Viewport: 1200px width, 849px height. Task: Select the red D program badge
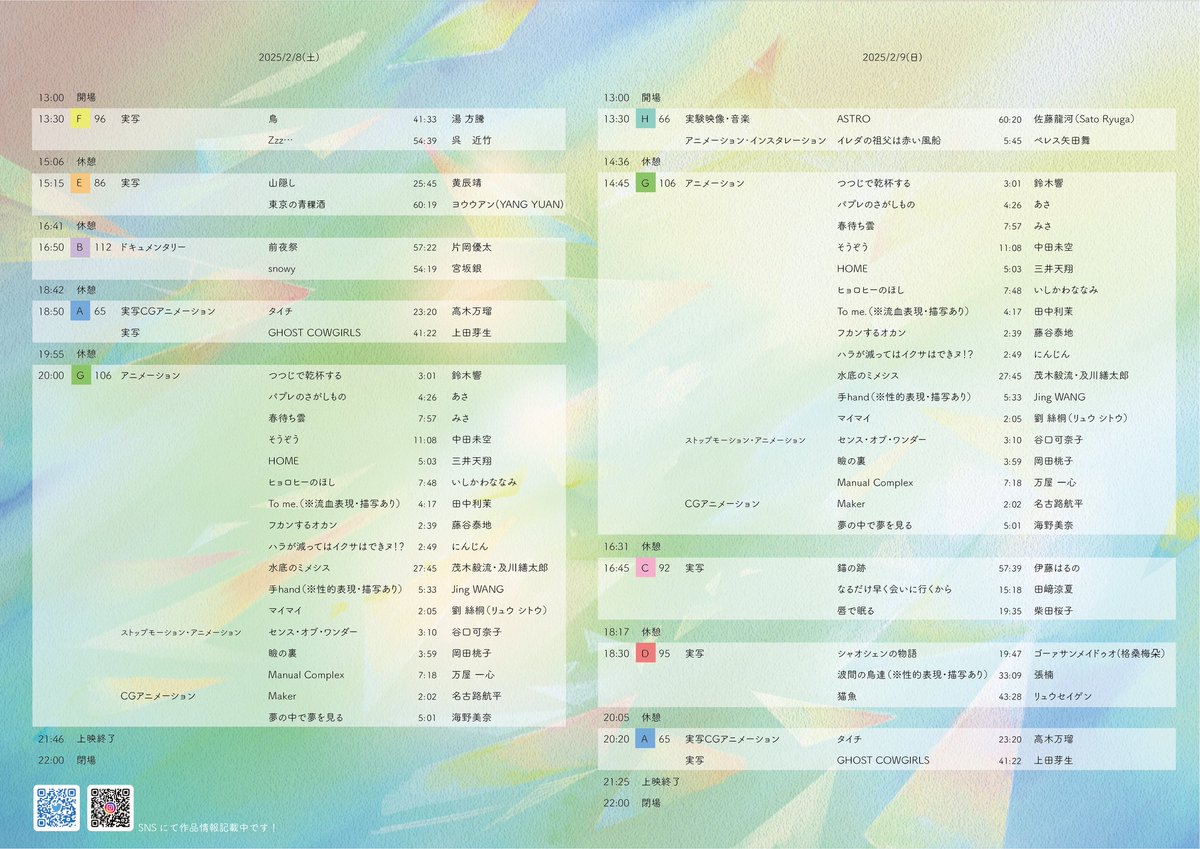(645, 653)
